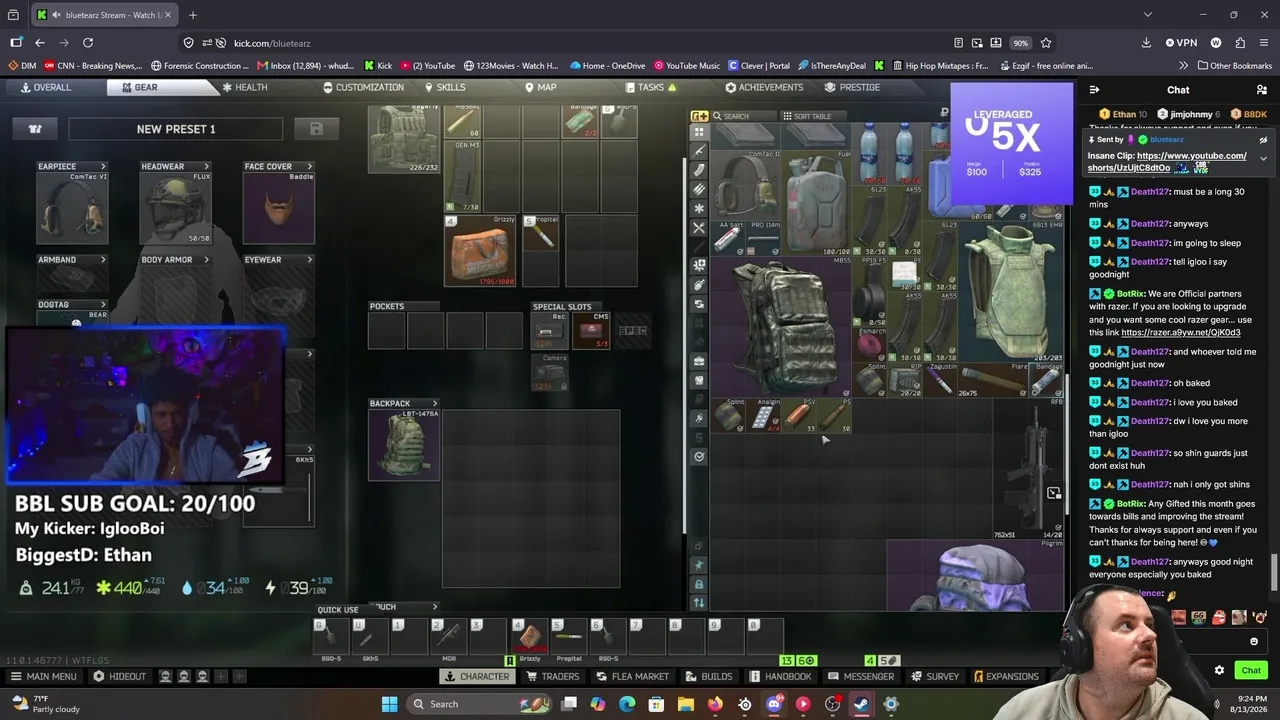
Task: Open the YouTube Music bookmark
Action: point(687,66)
